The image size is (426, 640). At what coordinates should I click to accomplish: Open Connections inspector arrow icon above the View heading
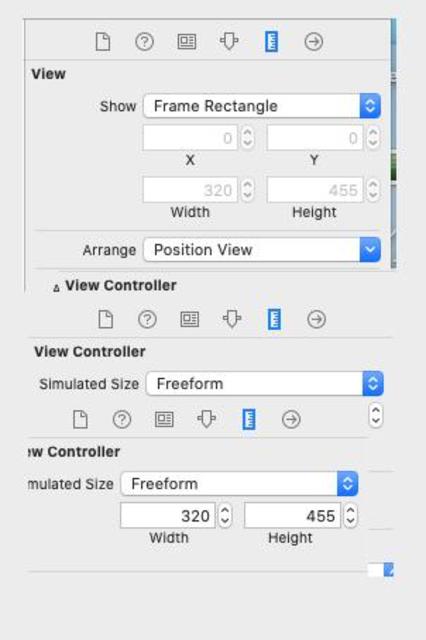point(314,42)
